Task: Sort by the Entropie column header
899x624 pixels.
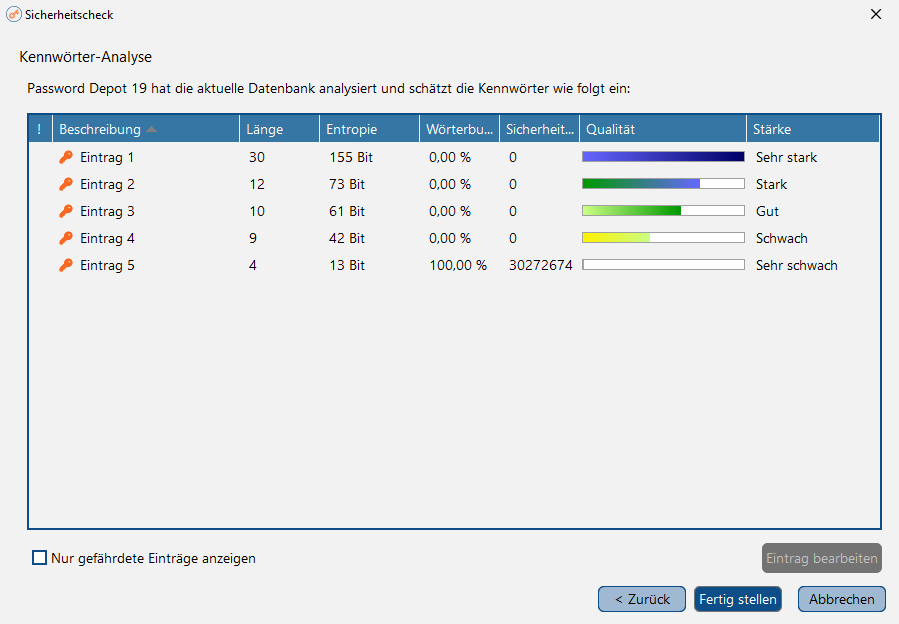Action: 369,129
